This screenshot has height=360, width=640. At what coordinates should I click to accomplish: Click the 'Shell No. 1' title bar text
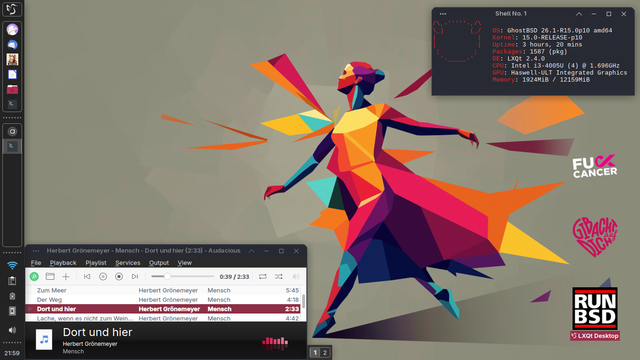(x=511, y=13)
